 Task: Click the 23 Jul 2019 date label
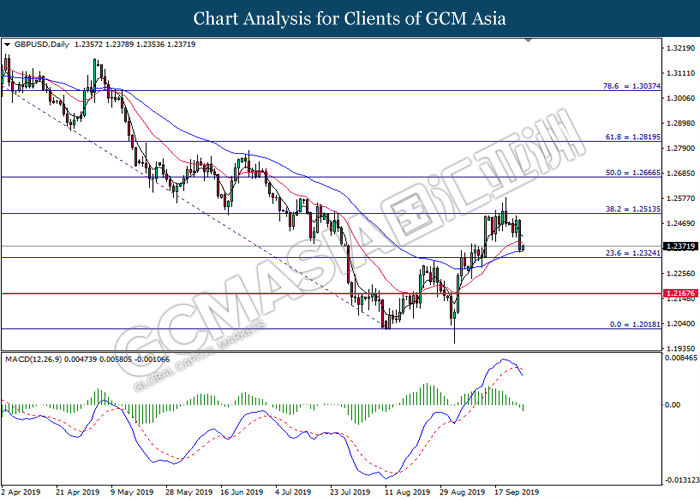(x=350, y=492)
